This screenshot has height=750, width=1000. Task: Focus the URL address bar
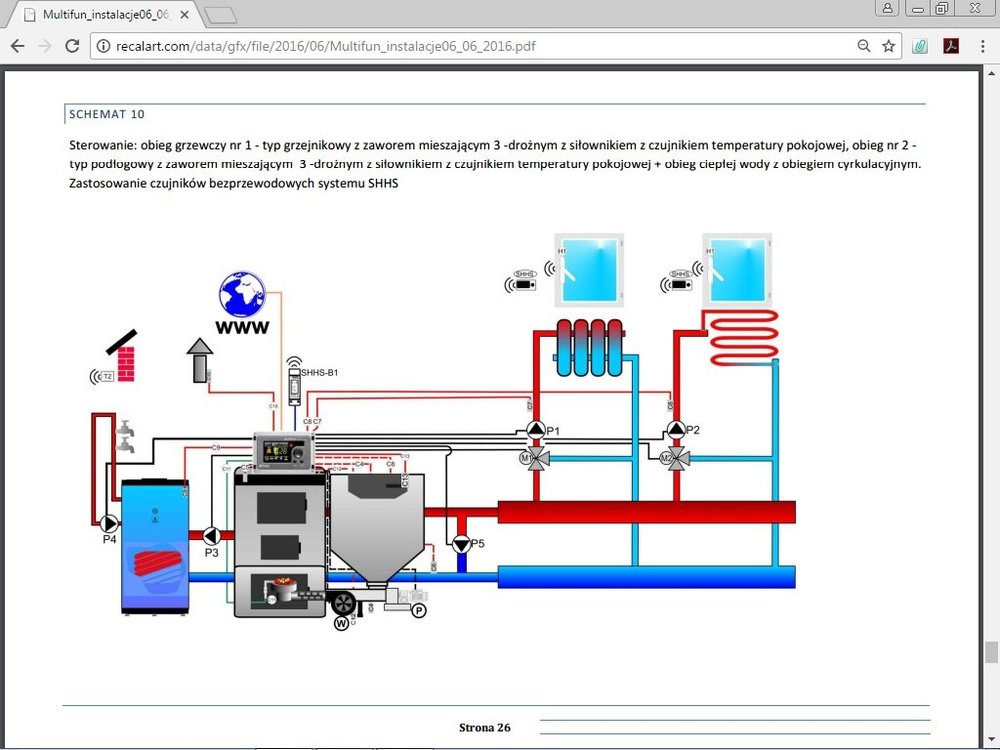[480, 46]
